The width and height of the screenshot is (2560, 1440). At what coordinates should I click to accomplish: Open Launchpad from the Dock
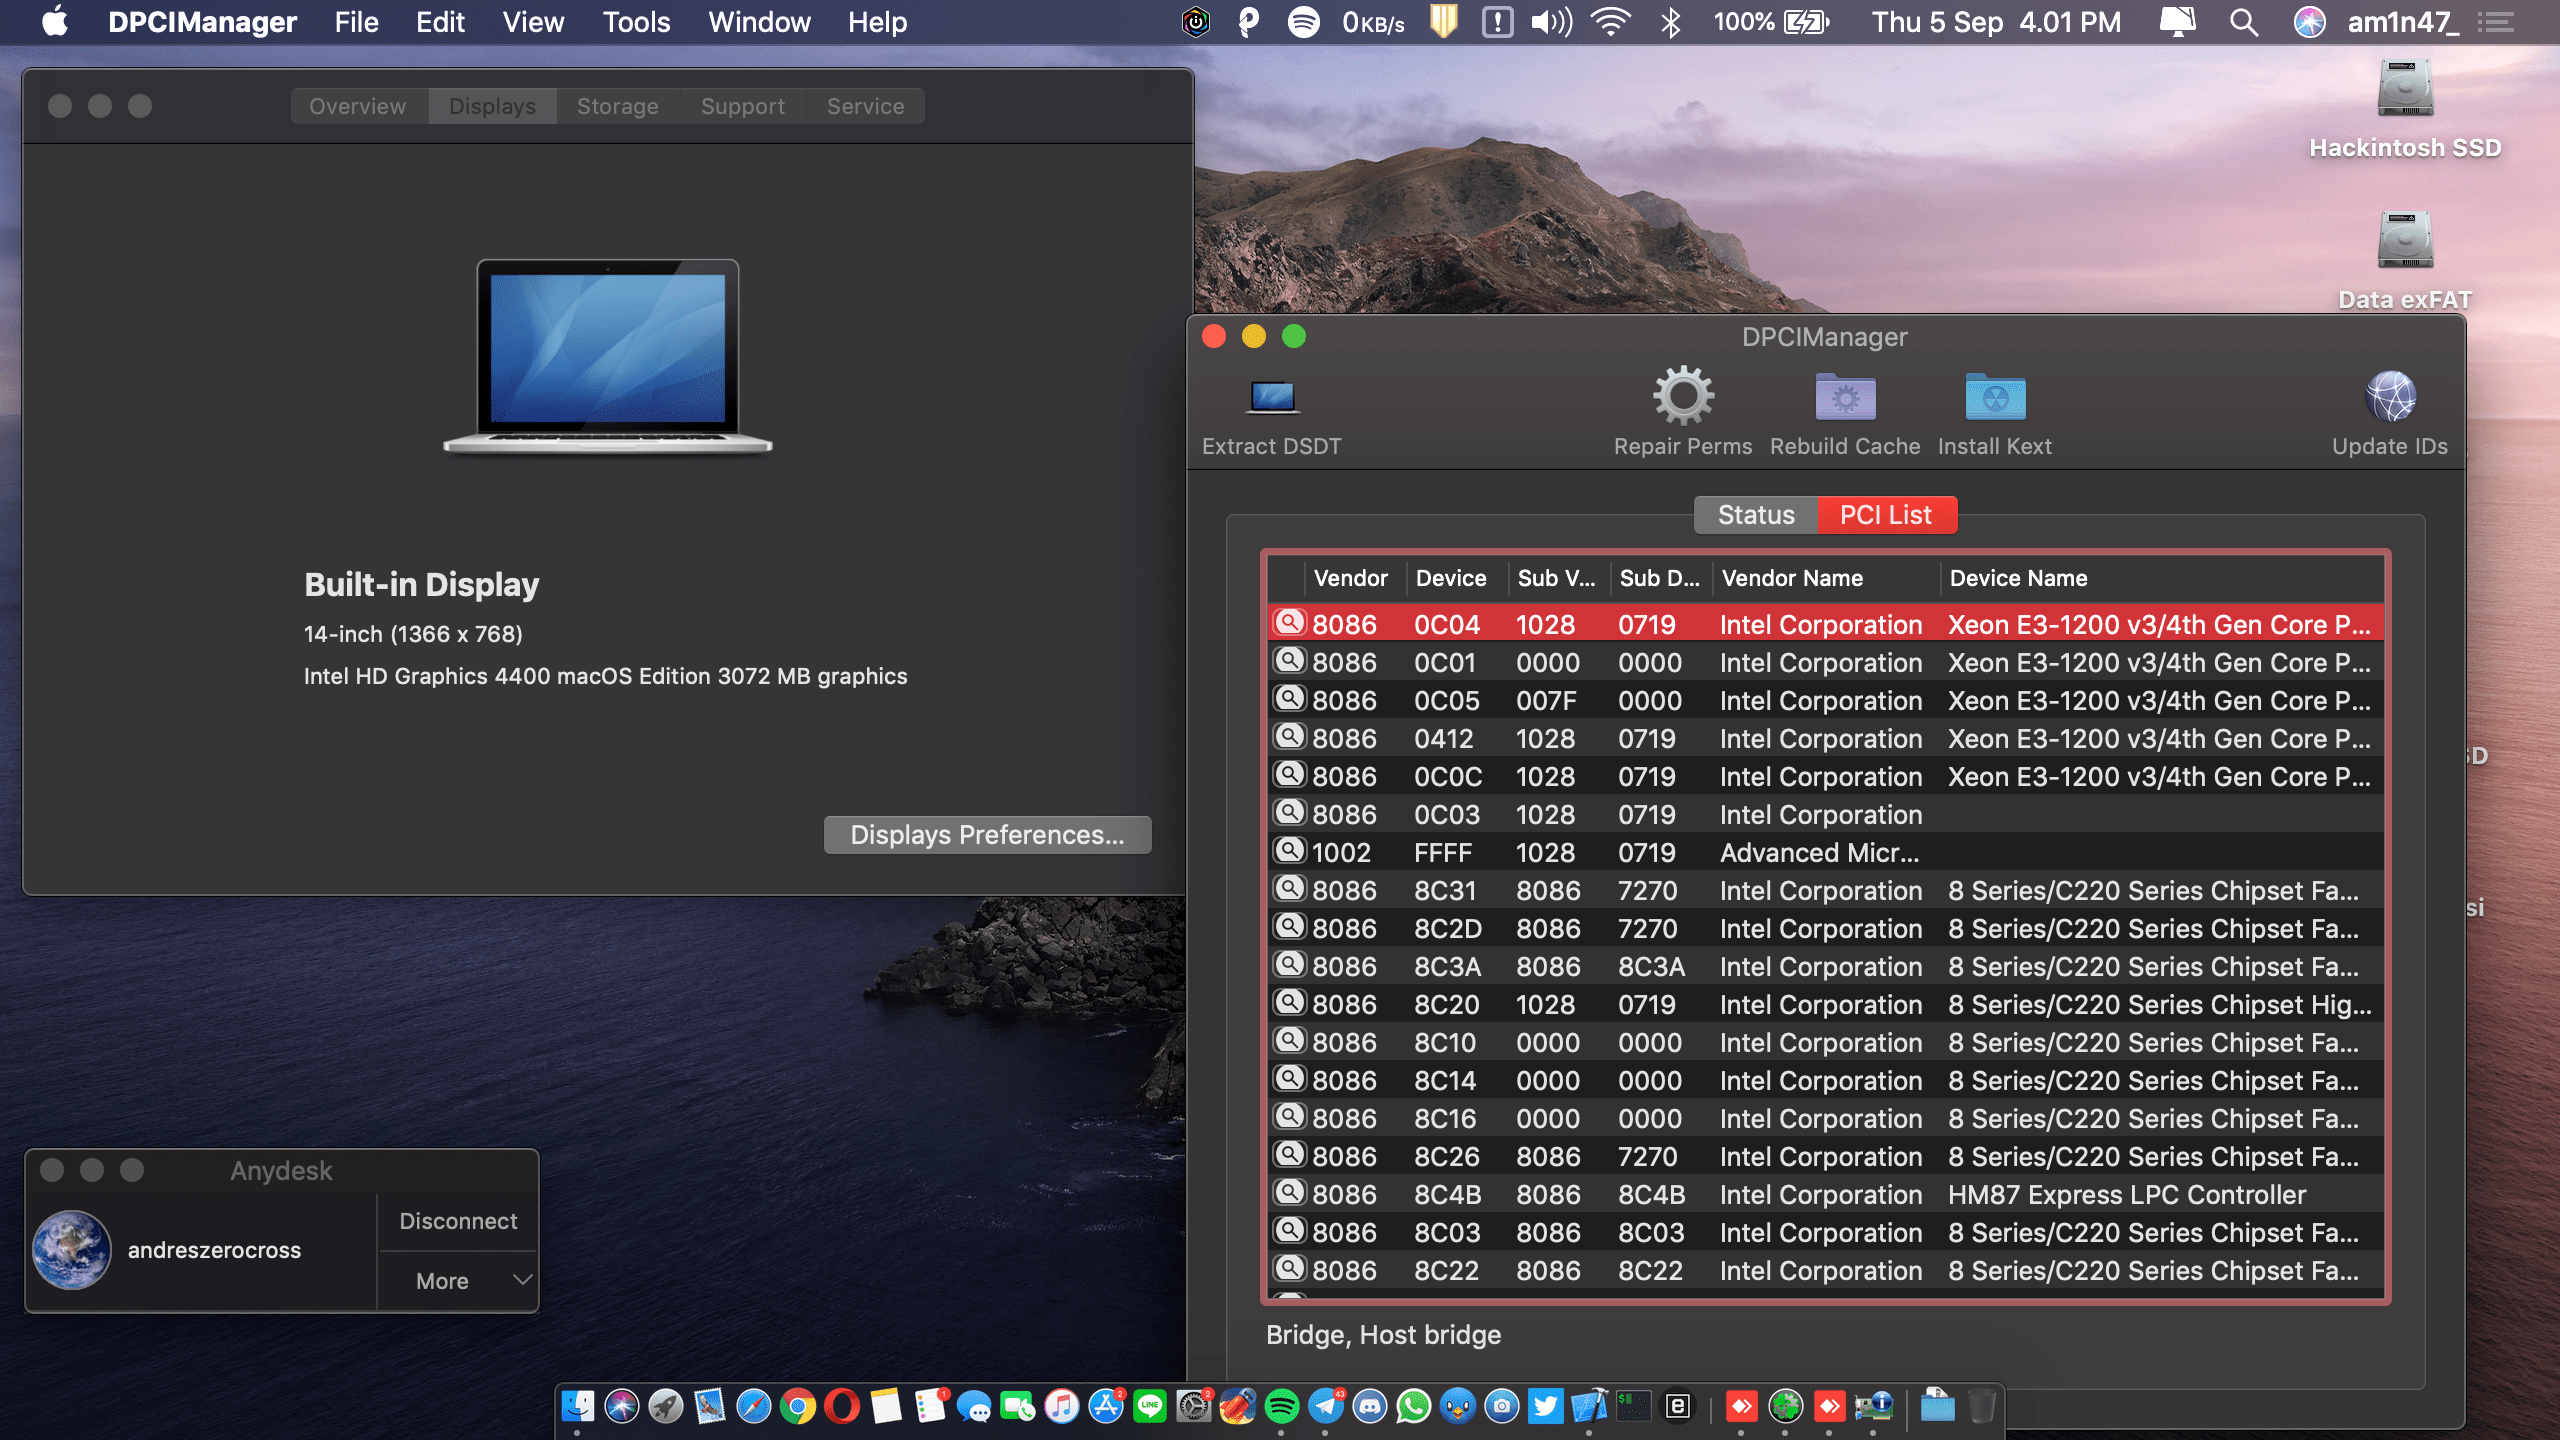[x=665, y=1406]
